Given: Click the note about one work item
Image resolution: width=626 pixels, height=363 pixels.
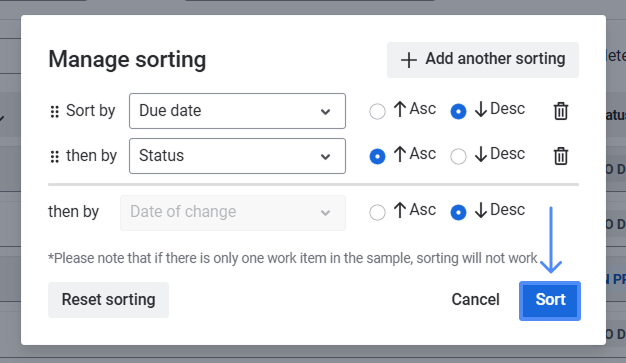Looking at the screenshot, I should pos(293,258).
